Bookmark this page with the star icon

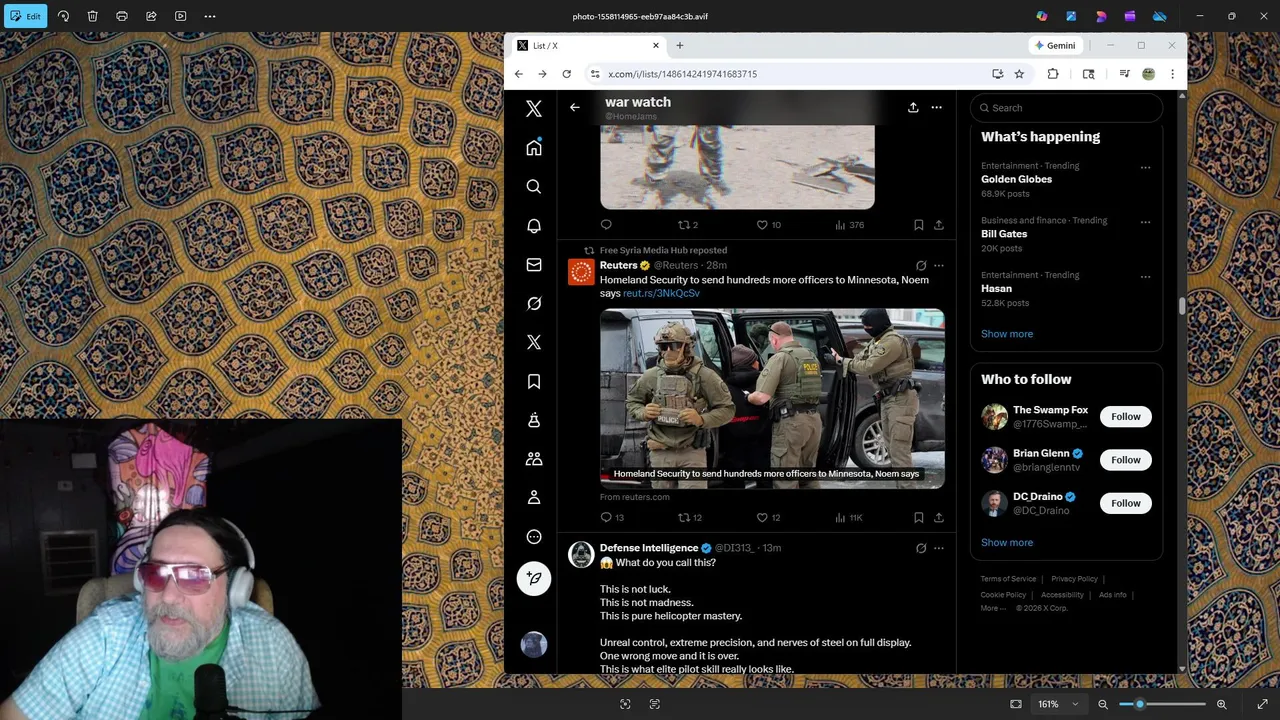(1019, 74)
